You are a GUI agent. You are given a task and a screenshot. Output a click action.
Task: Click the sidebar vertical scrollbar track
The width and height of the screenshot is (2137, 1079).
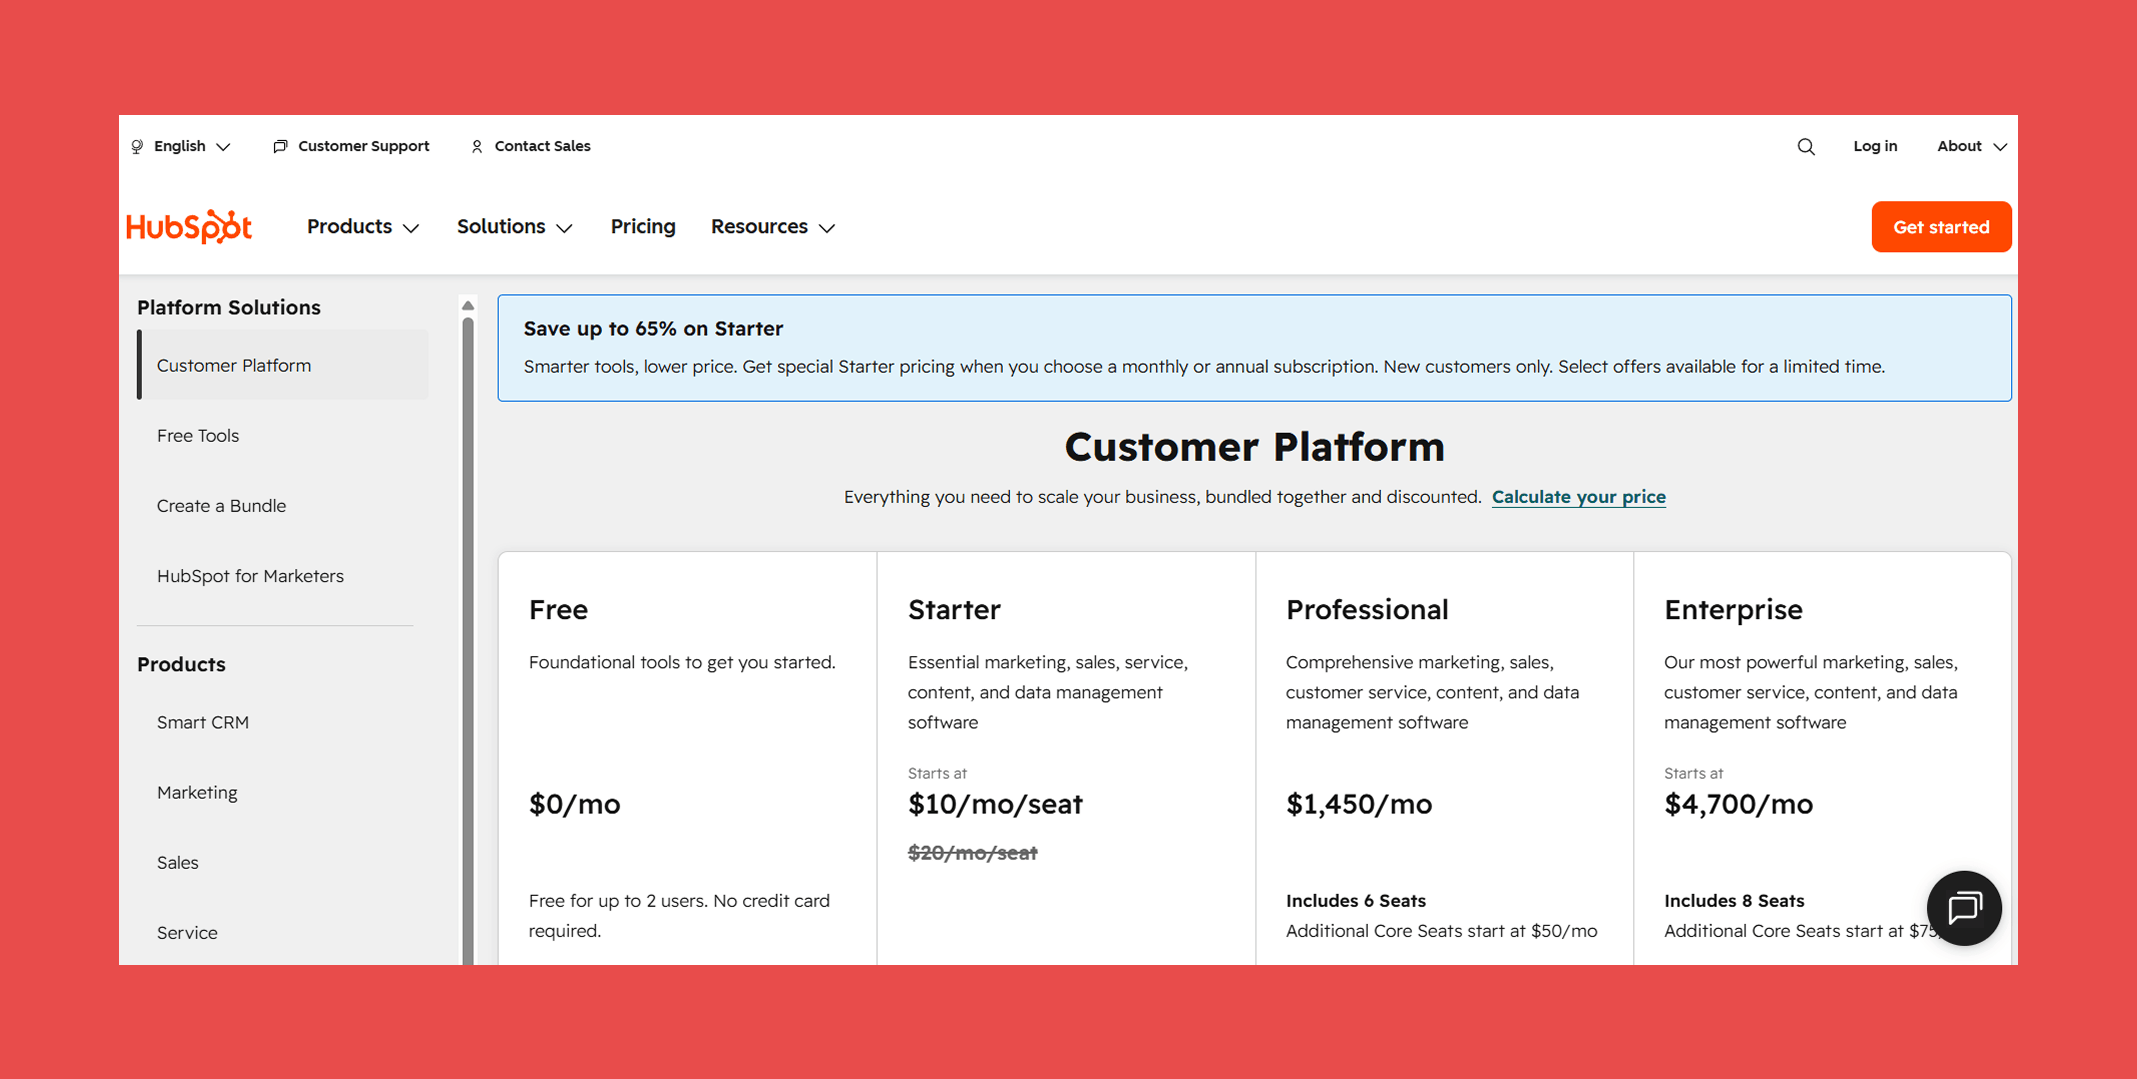(467, 640)
